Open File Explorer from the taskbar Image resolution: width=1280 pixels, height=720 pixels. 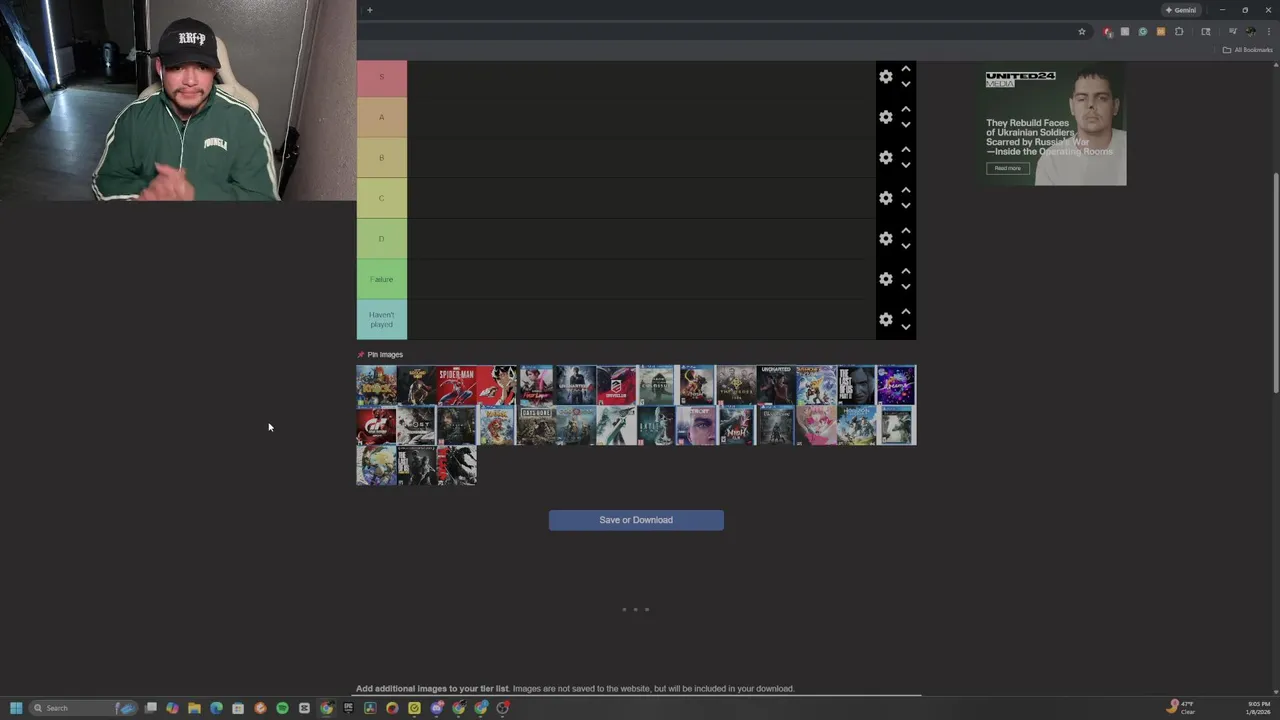(194, 708)
